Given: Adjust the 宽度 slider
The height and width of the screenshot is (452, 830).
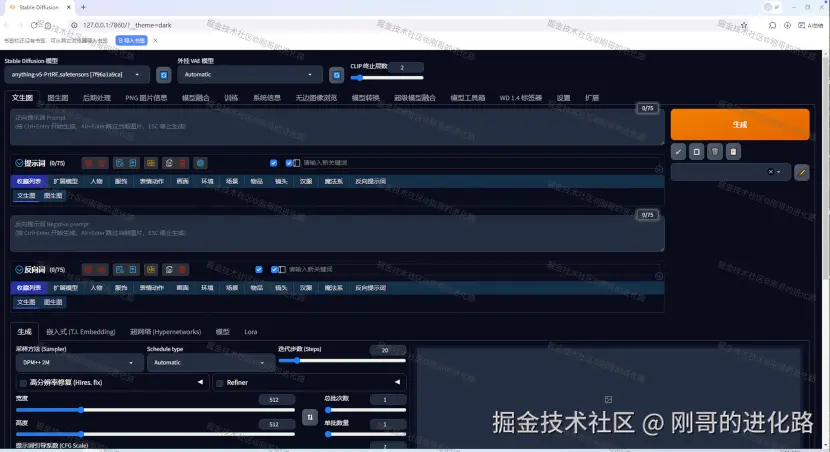Looking at the screenshot, I should coord(155,410).
